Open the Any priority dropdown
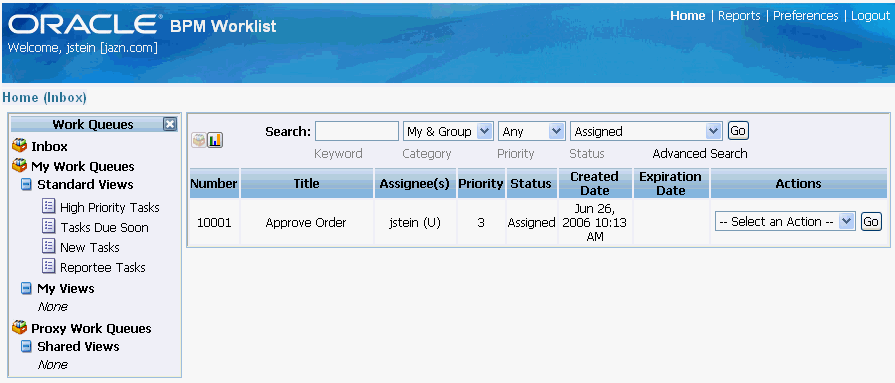The width and height of the screenshot is (895, 383). [532, 131]
